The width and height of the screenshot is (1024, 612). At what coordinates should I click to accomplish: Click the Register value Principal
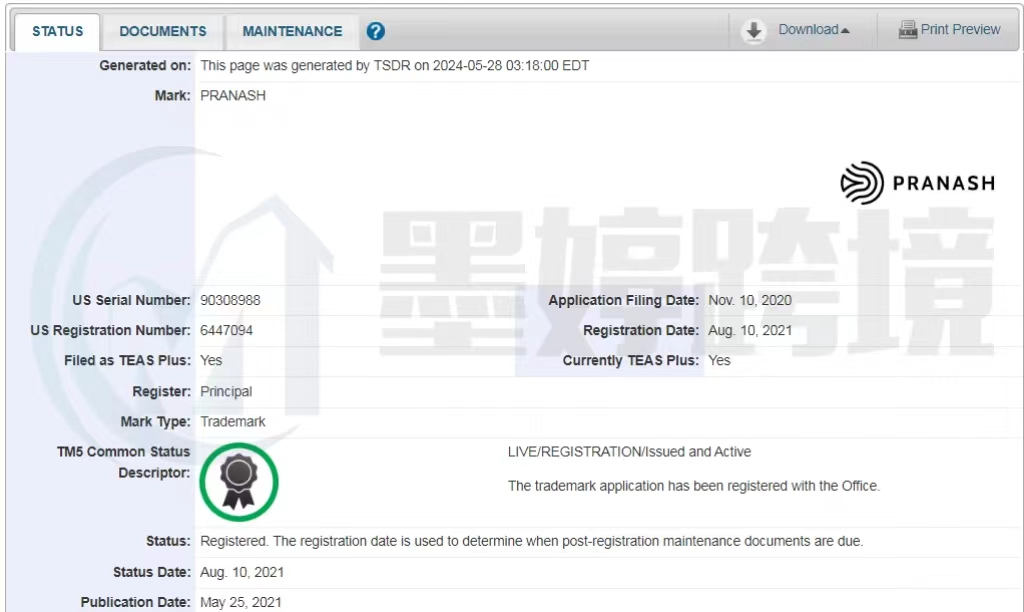pos(226,391)
